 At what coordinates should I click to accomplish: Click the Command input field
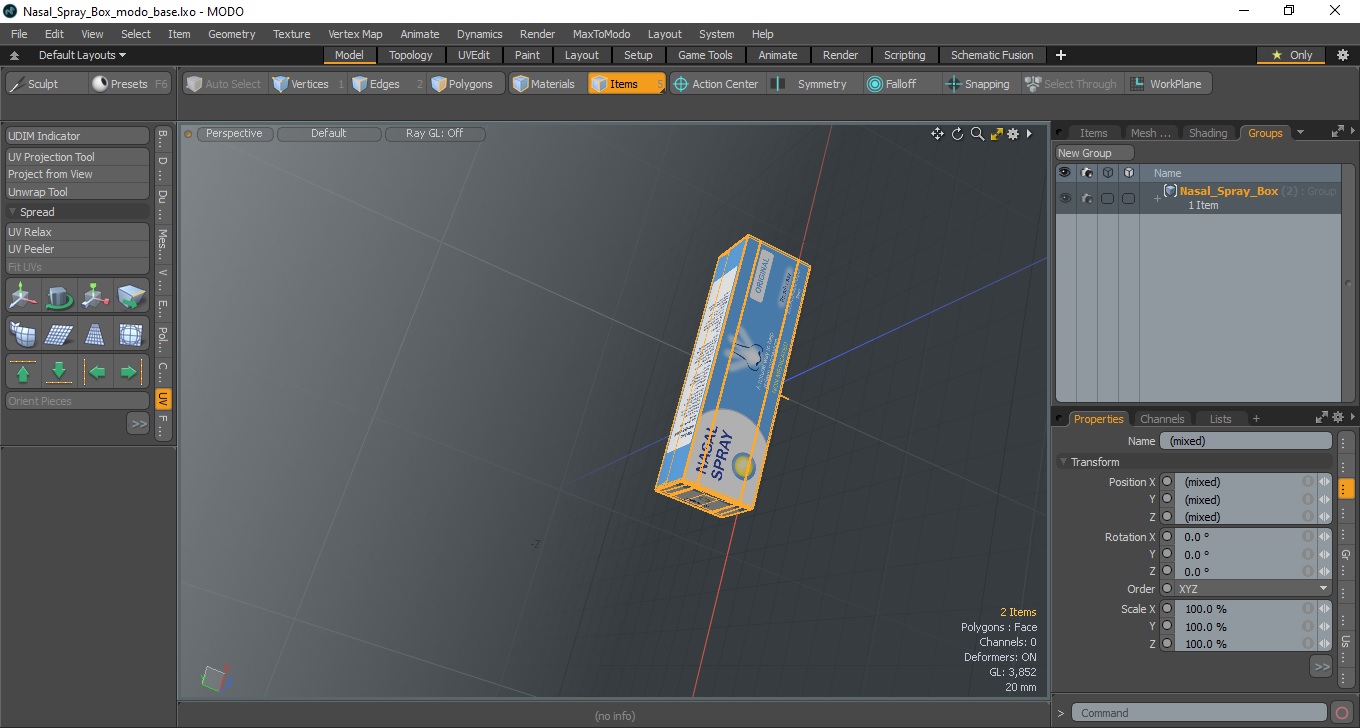click(1200, 713)
